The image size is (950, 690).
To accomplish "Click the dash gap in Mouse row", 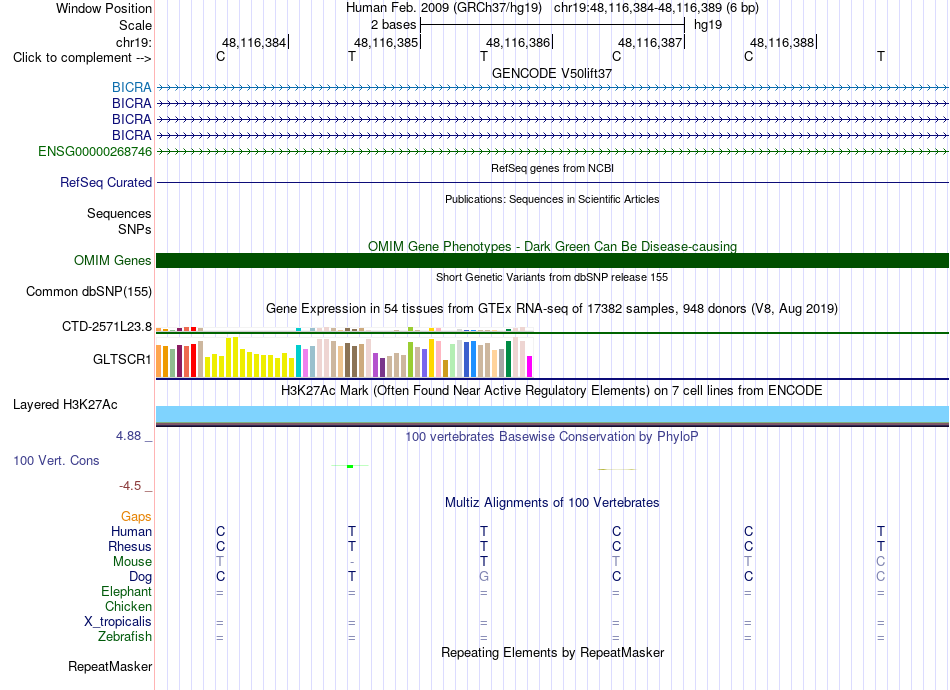I will 351,562.
